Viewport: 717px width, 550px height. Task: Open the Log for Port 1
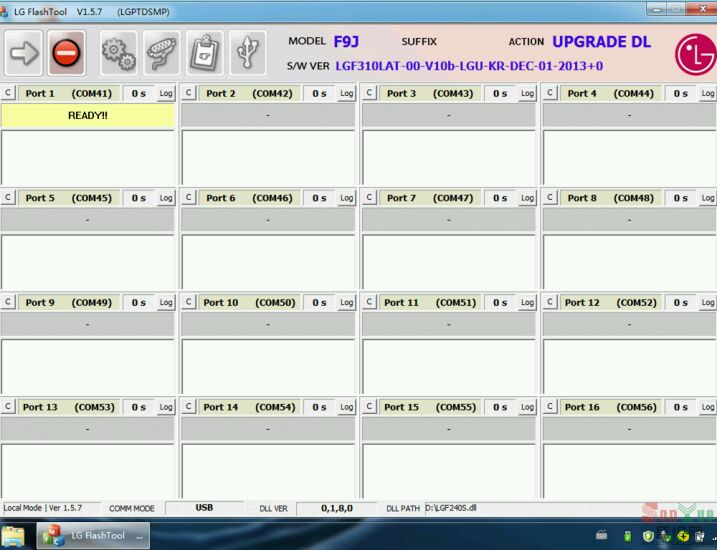166,93
